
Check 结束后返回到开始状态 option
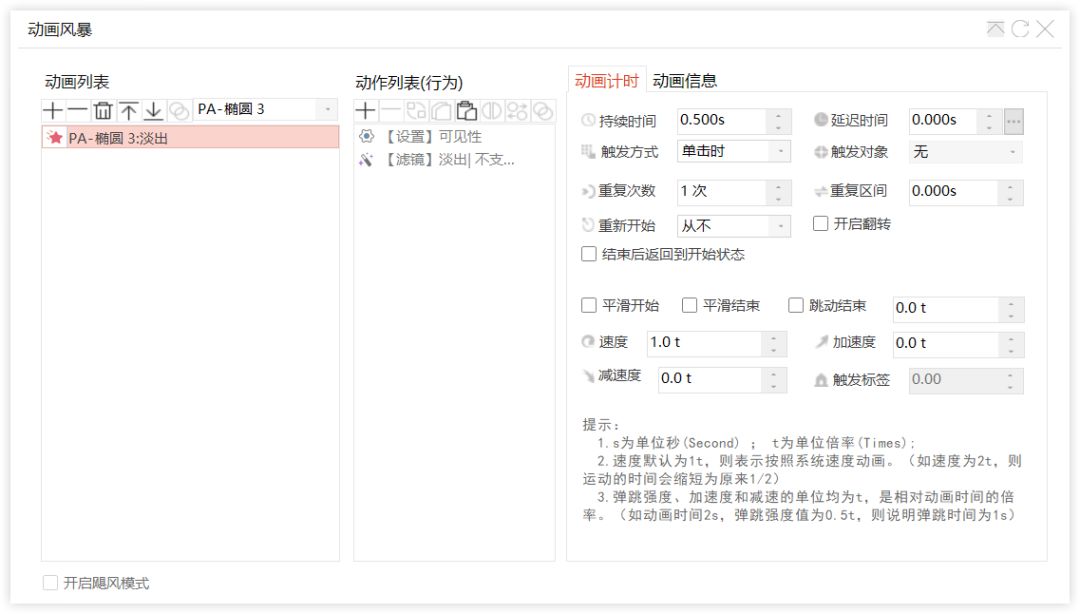[x=589, y=254]
